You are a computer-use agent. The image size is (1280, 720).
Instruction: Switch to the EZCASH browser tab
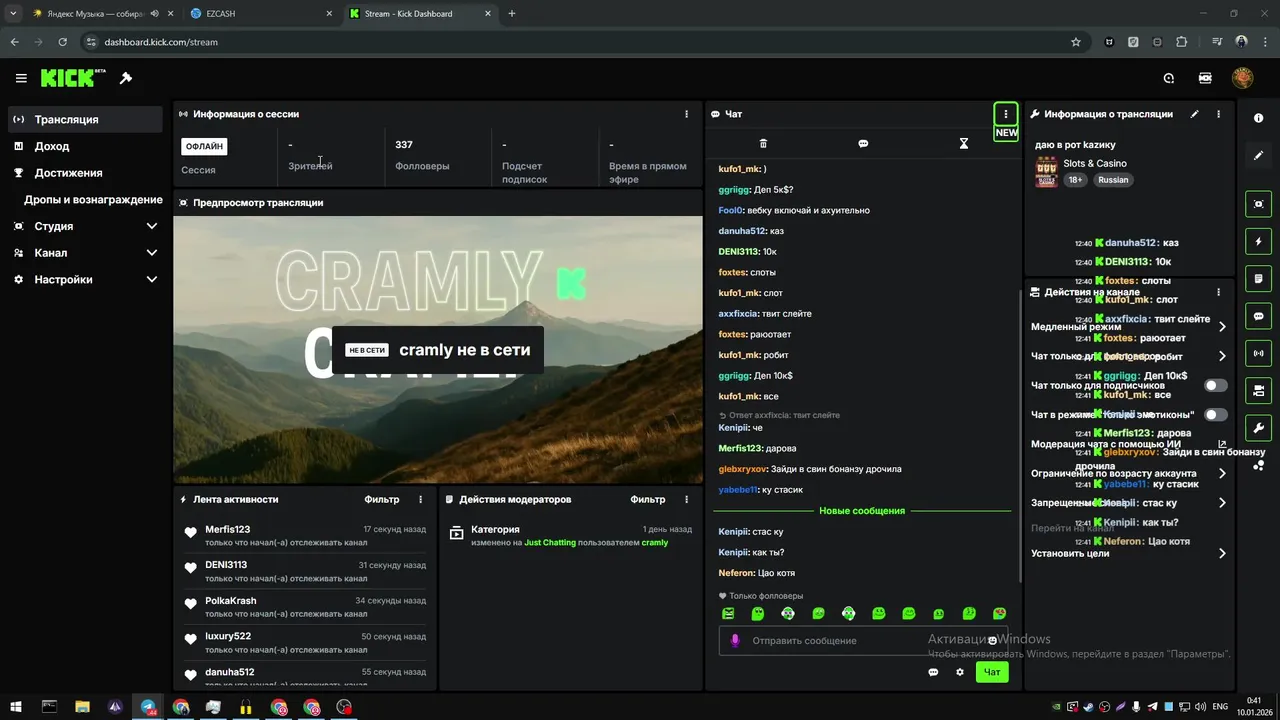(258, 14)
